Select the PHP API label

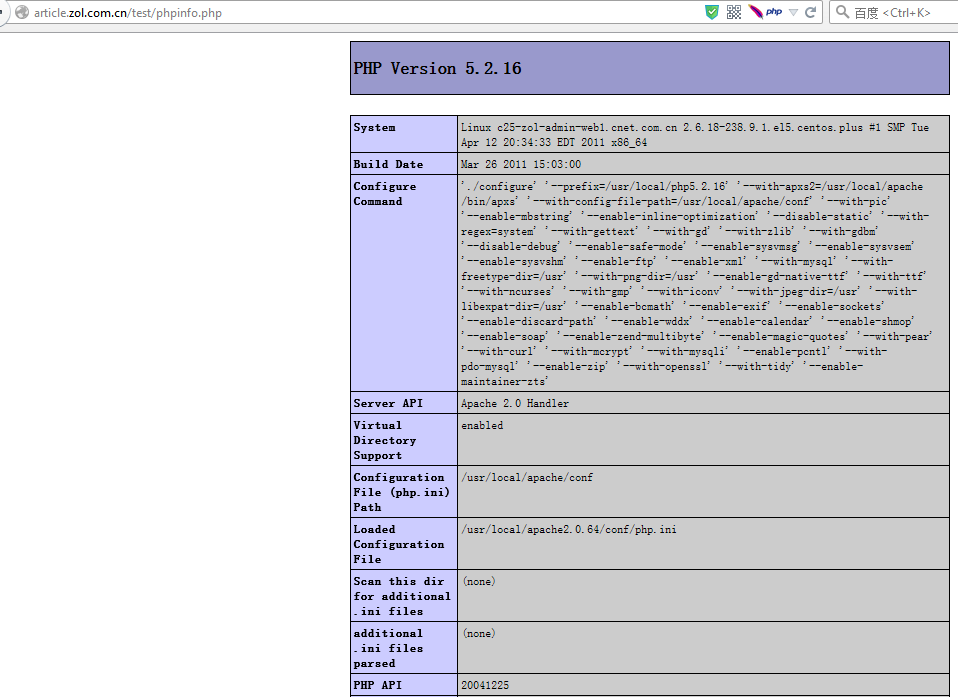coord(378,685)
